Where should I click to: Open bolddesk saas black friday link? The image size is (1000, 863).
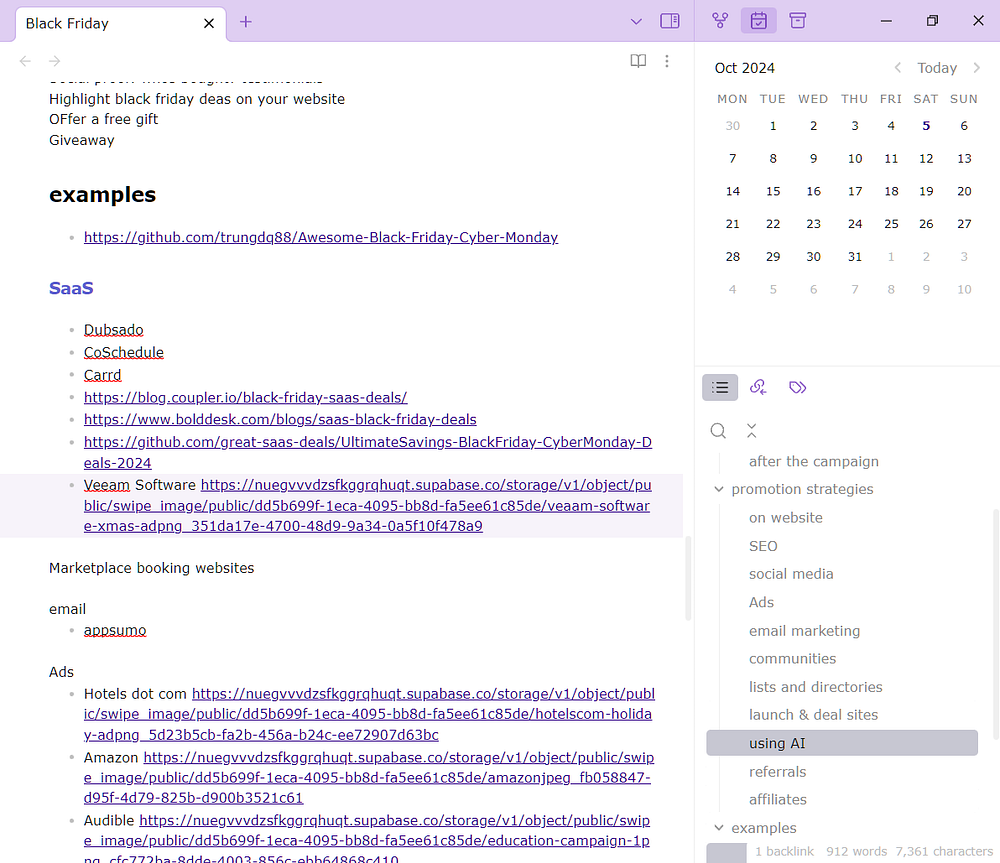click(280, 420)
